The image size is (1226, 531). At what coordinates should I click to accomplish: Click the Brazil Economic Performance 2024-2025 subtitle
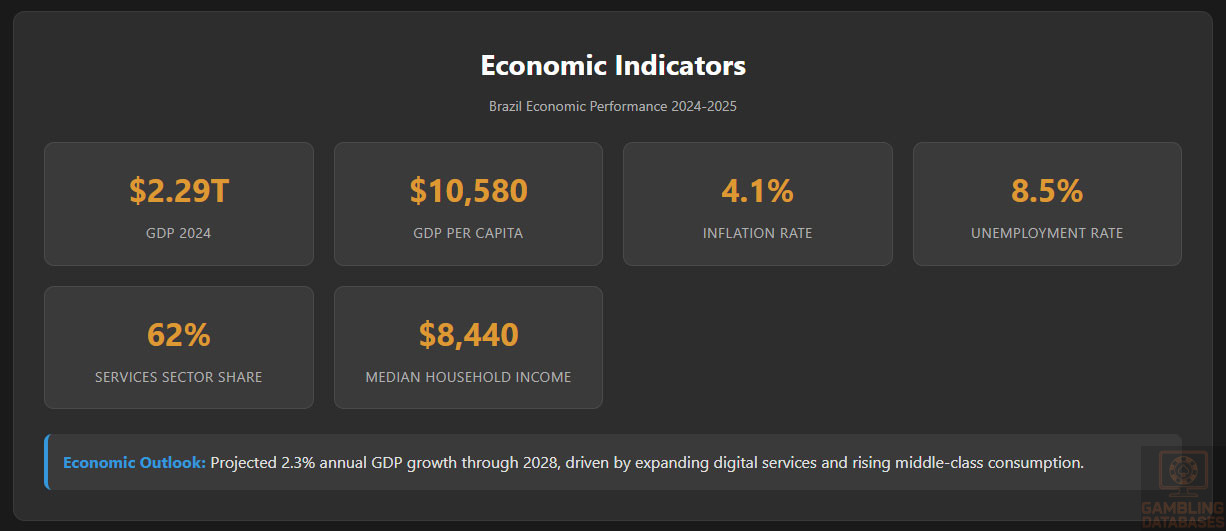(x=613, y=106)
